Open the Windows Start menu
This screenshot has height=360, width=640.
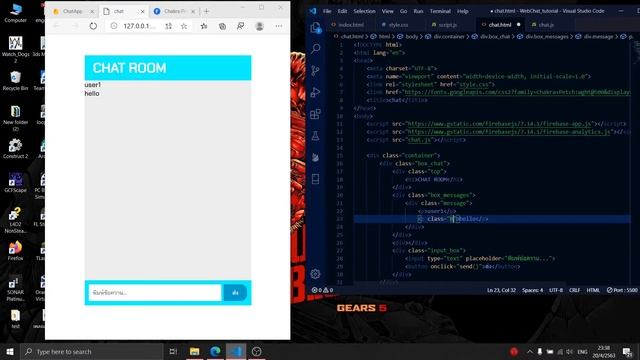(10, 351)
